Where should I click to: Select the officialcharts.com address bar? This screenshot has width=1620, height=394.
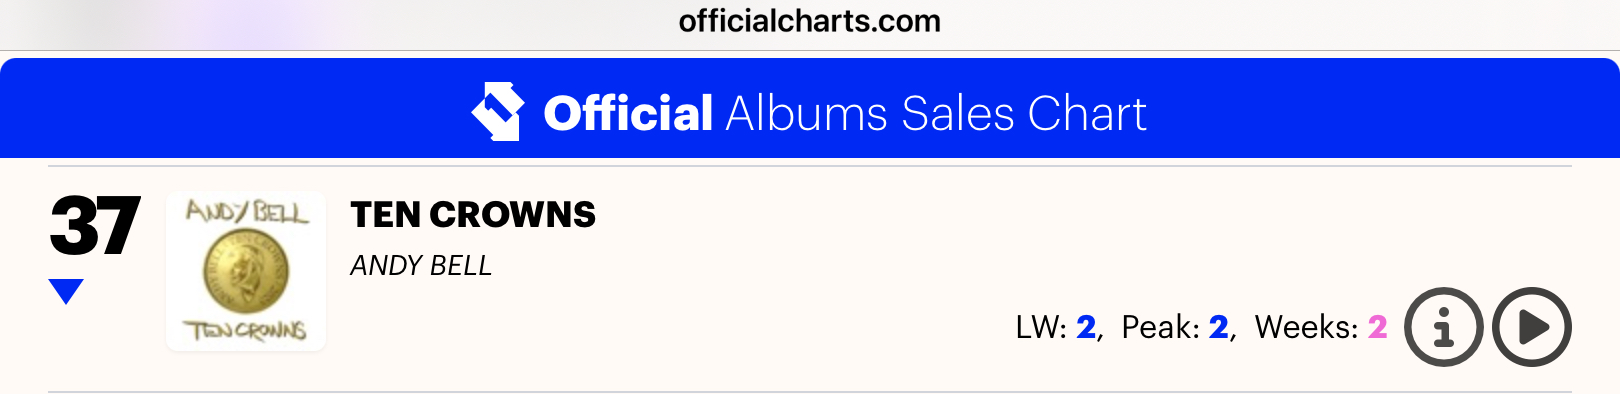point(810,21)
